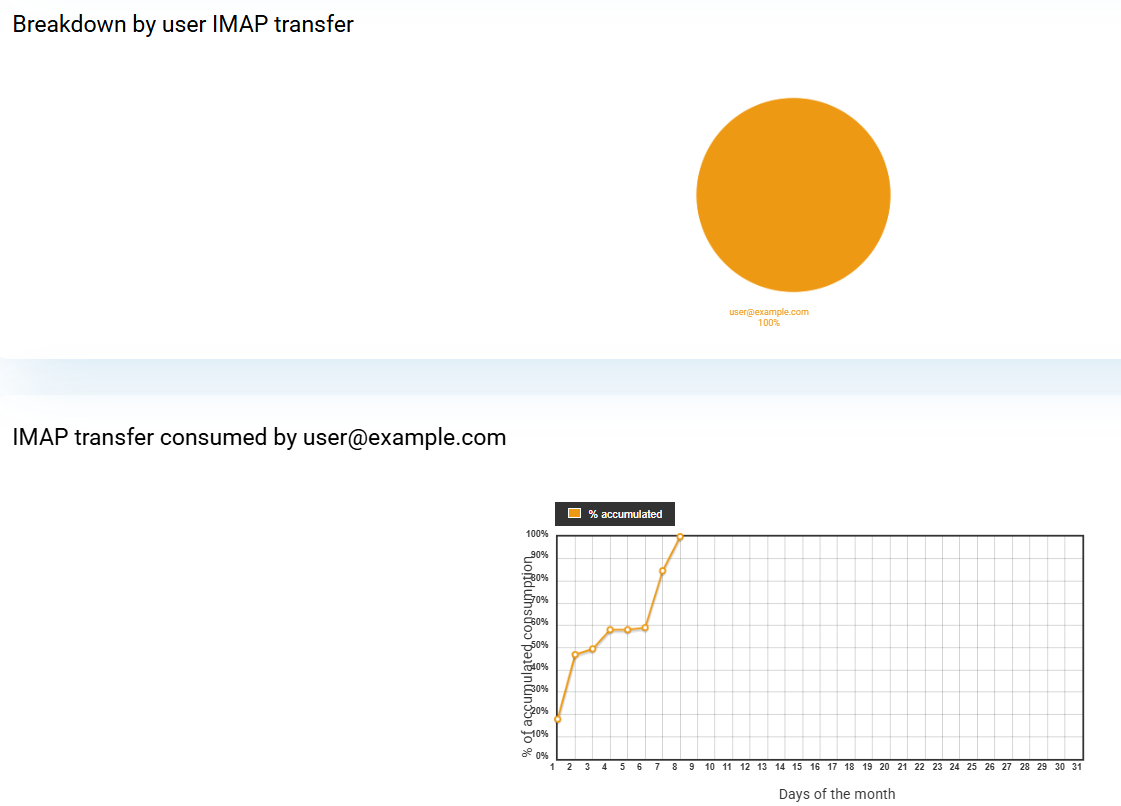This screenshot has height=806, width=1121.
Task: Click the 100% label under the pie
Action: click(768, 323)
